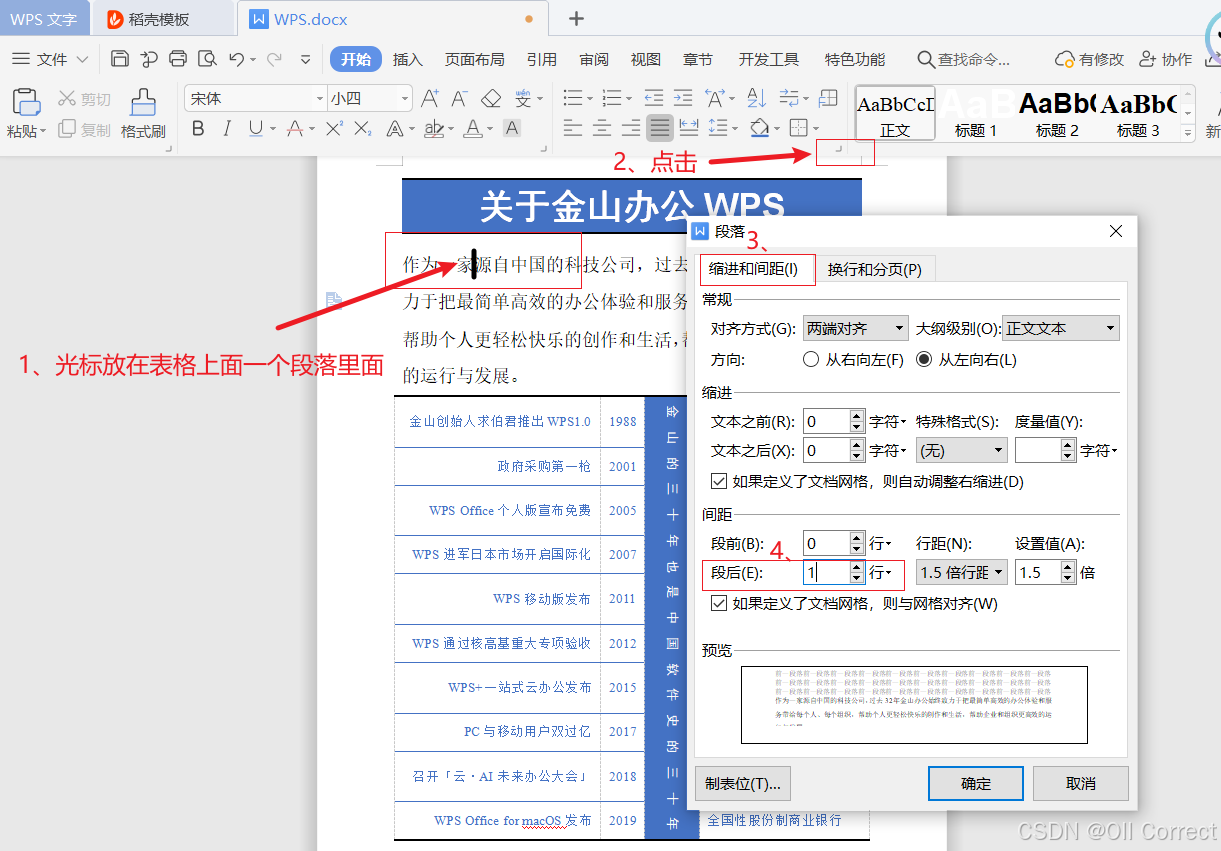Open the line spacing dropdown (1.5 倍行距)
Viewport: 1221px width, 851px height.
point(961,572)
